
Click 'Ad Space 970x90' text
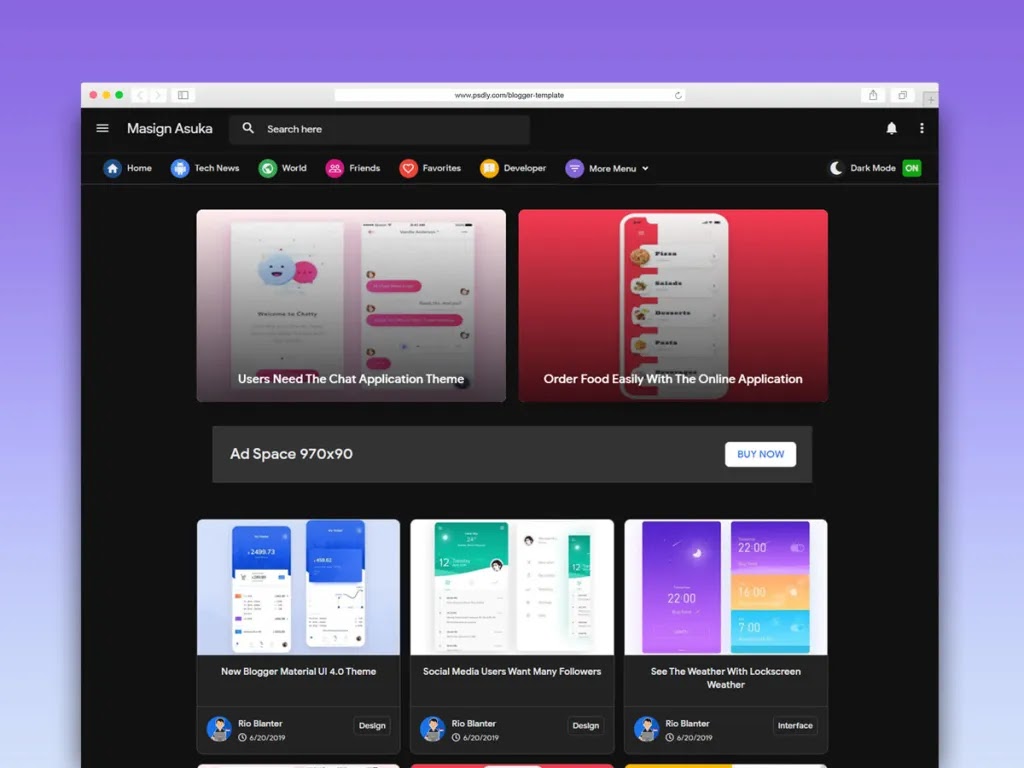[291, 454]
